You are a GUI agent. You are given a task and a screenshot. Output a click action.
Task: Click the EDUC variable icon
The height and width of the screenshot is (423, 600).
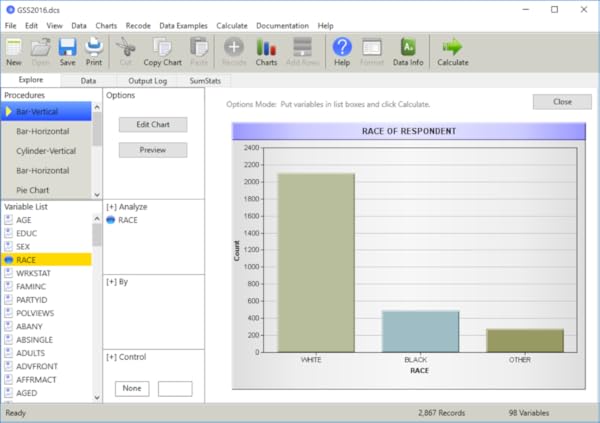coord(8,233)
